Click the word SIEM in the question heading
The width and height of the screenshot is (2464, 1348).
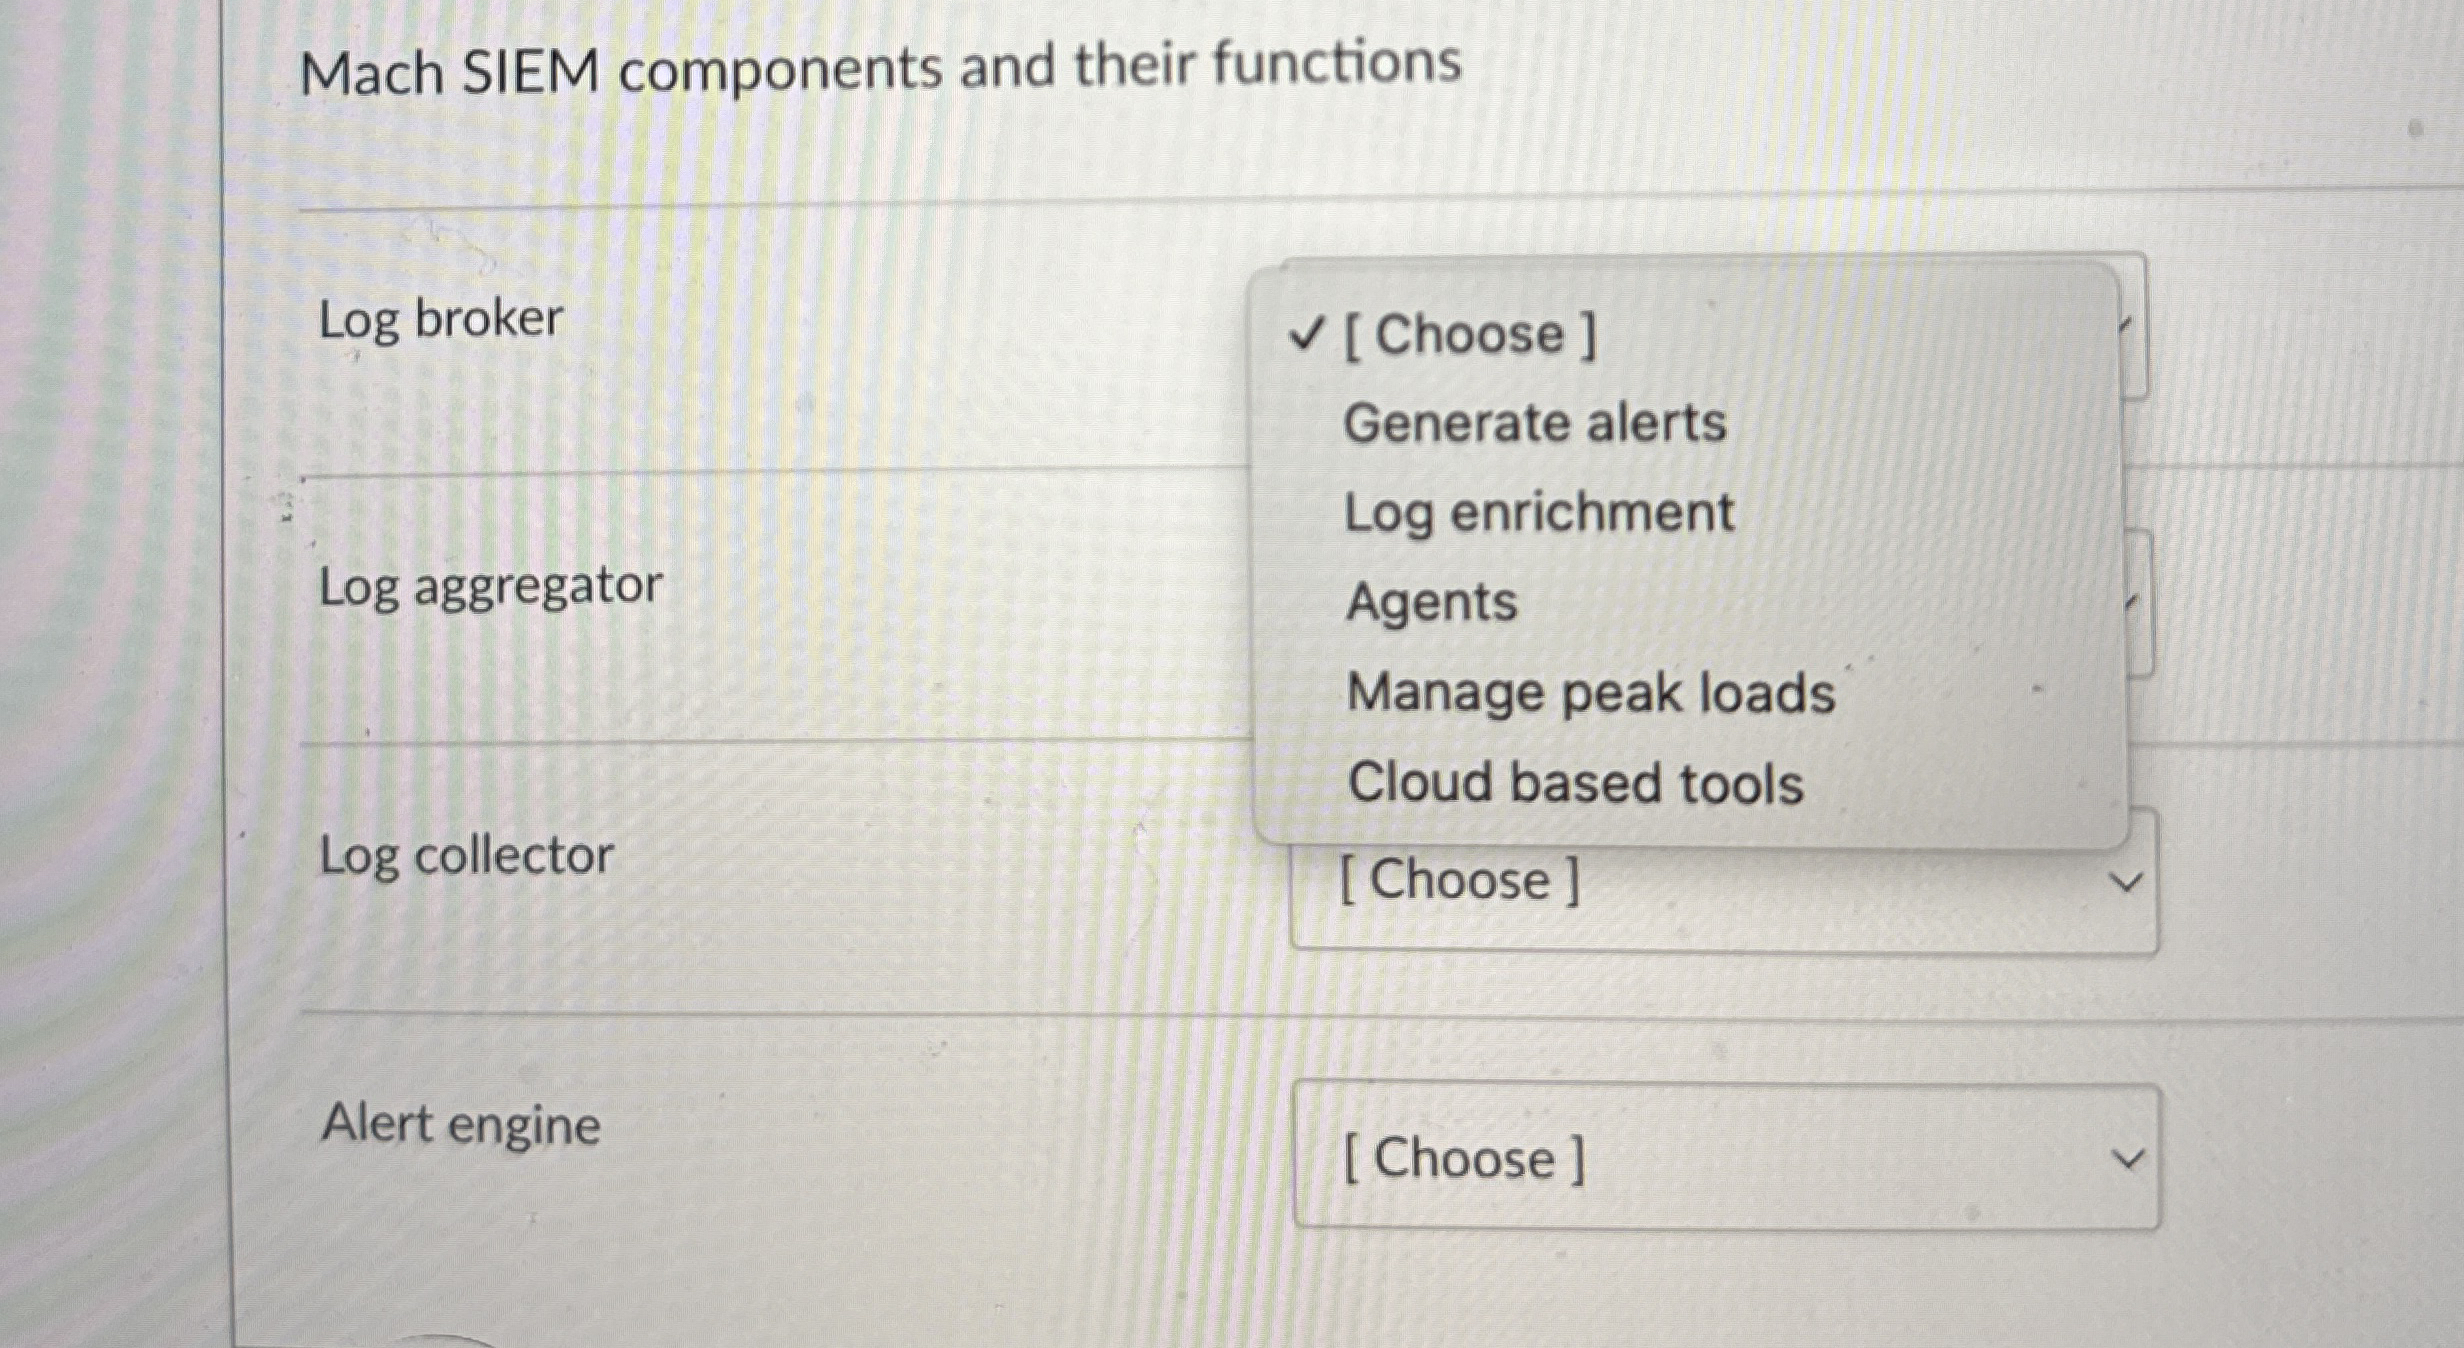tap(530, 73)
